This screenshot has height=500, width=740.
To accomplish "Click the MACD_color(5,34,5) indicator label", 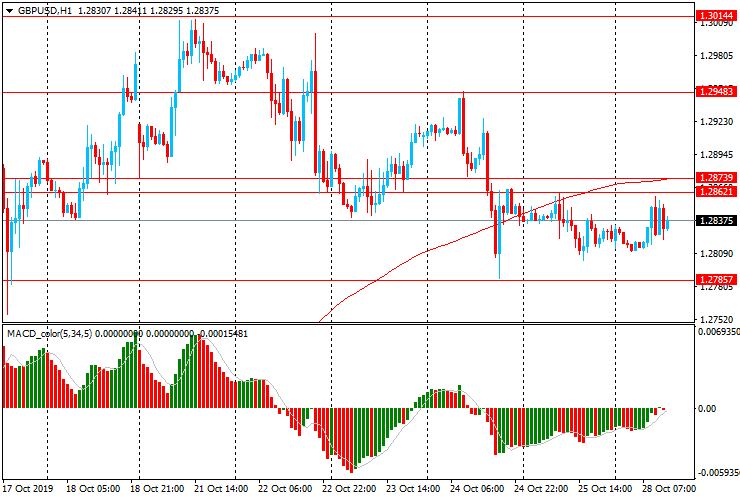I will (x=50, y=334).
